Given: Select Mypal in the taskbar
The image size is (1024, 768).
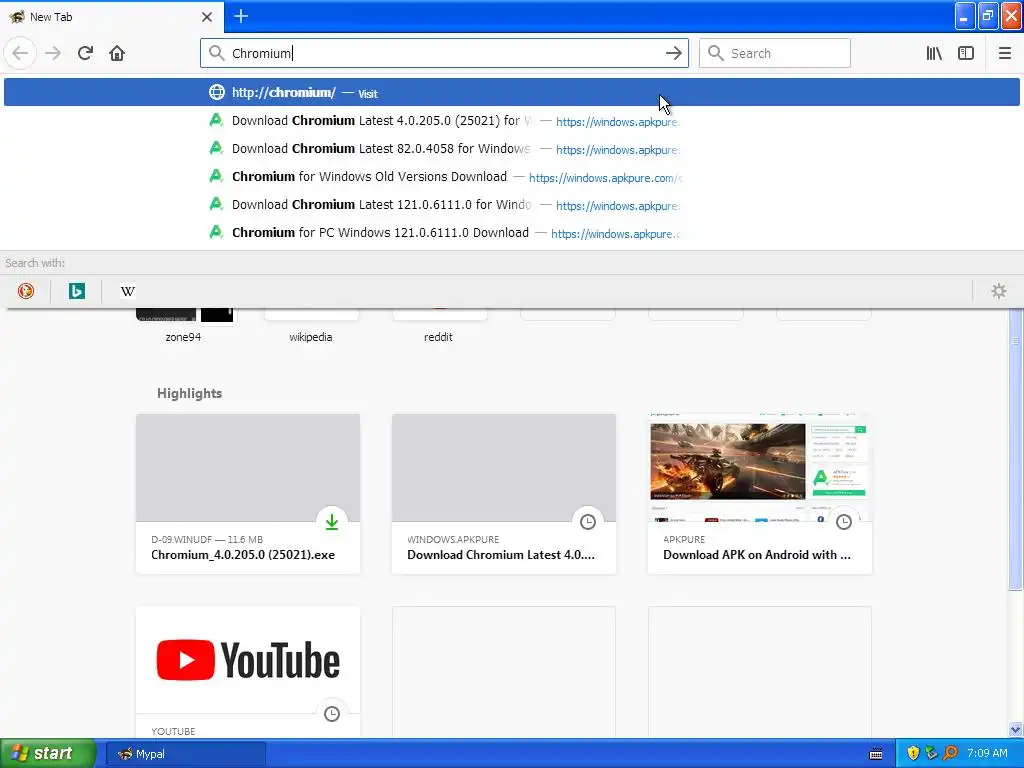Looking at the screenshot, I should tap(185, 754).
